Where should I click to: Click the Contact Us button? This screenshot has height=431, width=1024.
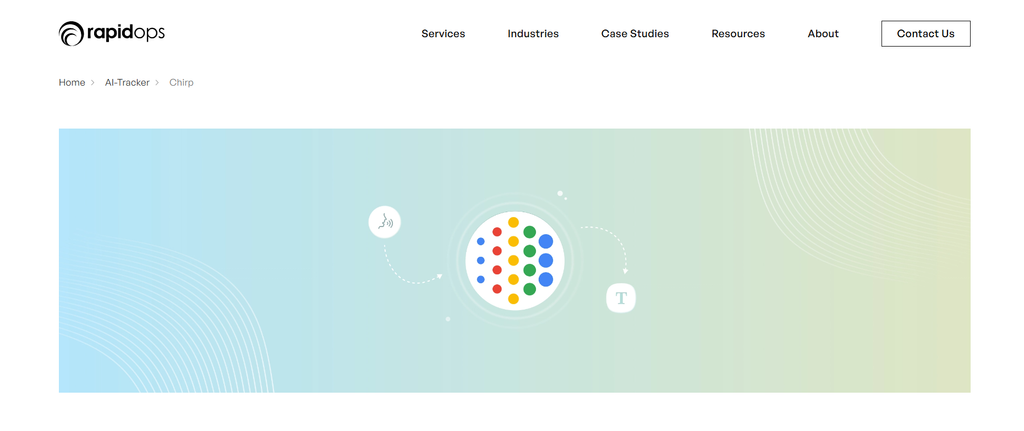[925, 34]
